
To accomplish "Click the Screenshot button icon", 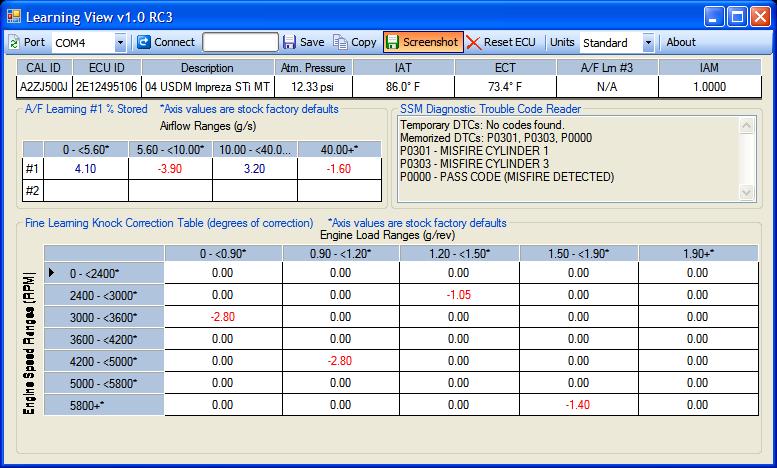I will pyautogui.click(x=393, y=43).
